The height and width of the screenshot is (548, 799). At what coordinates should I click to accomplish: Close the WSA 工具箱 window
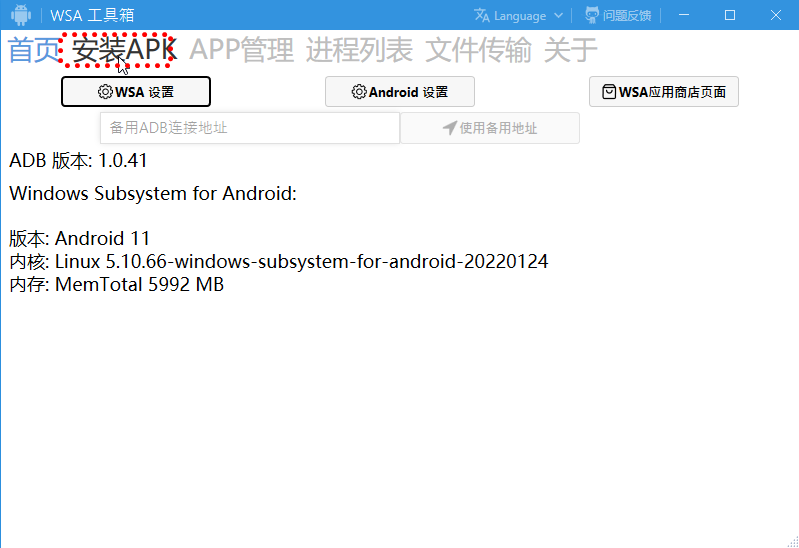[x=776, y=15]
